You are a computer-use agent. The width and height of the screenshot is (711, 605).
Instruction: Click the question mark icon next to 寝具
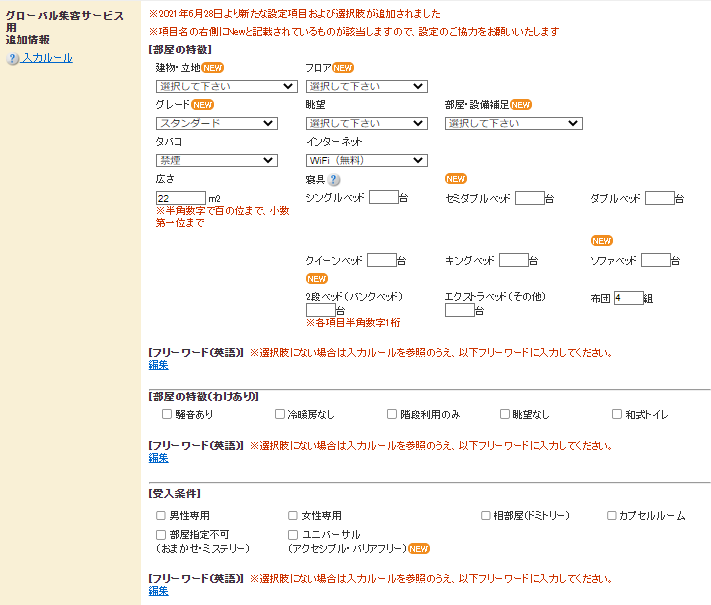tap(334, 180)
